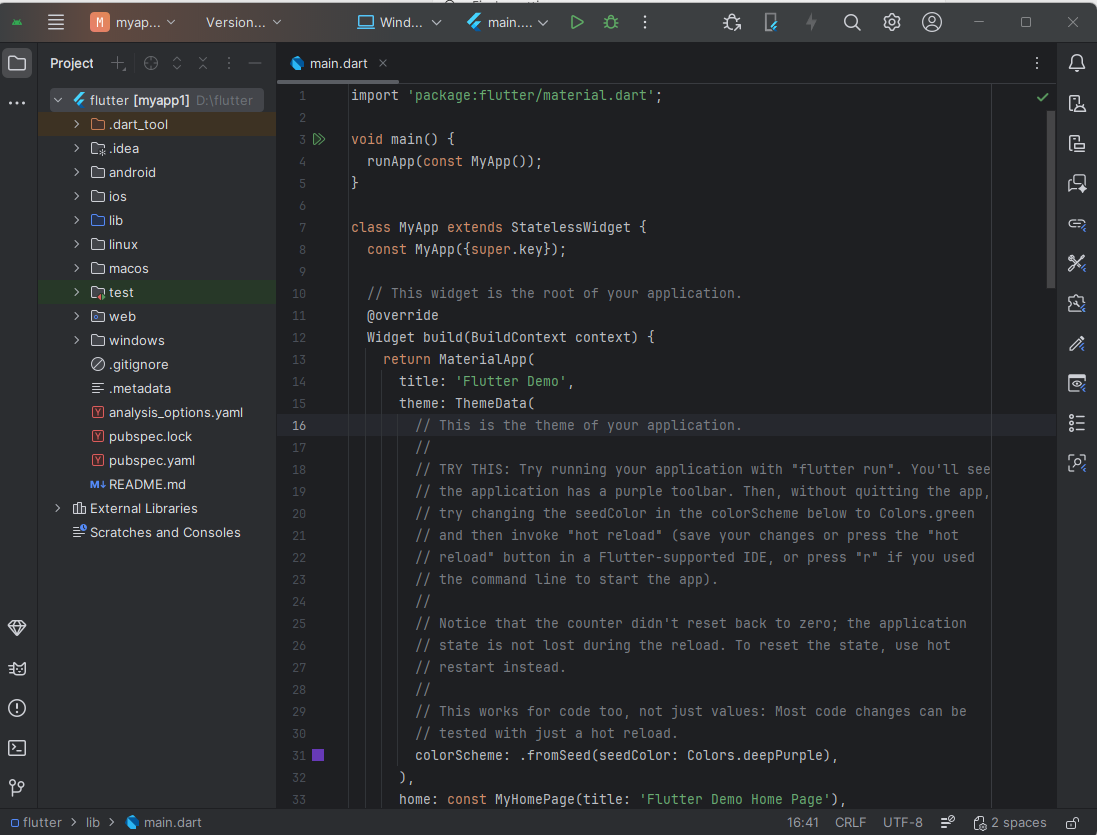This screenshot has height=835, width=1097.
Task: Open the main hamburger menu
Action: (56, 22)
